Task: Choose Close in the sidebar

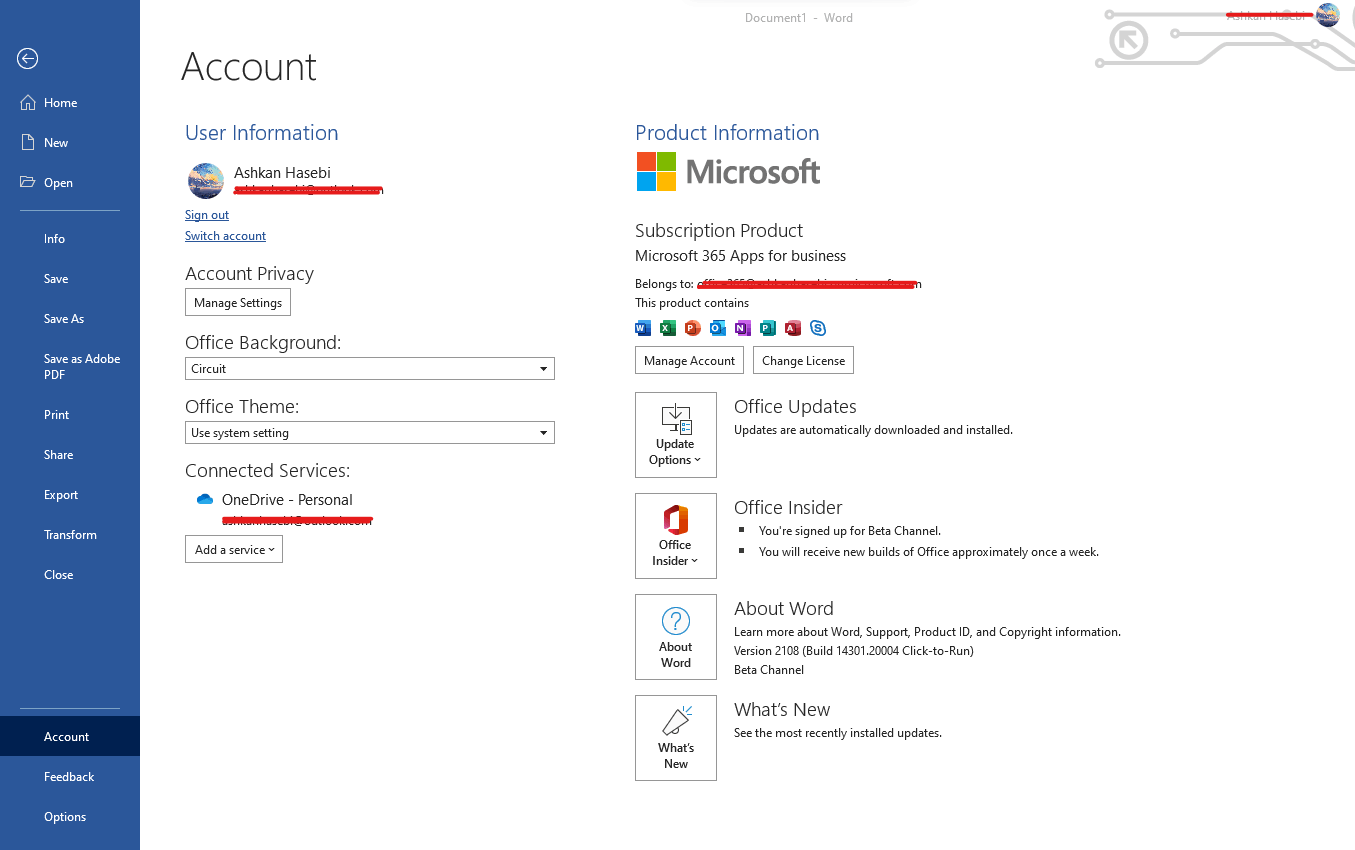Action: pyautogui.click(x=70, y=575)
